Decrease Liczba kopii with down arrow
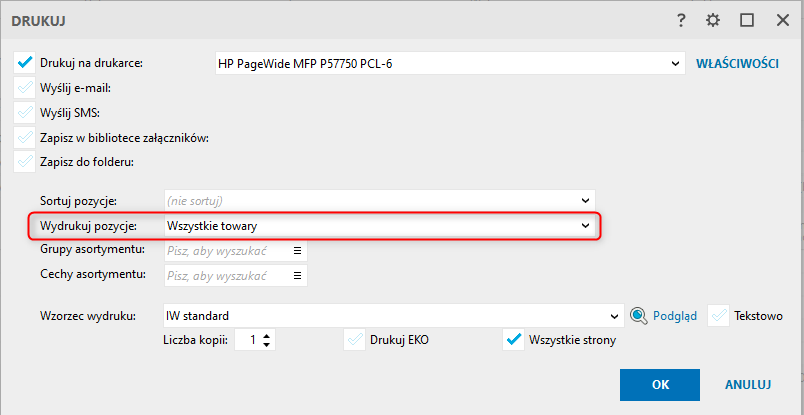This screenshot has width=804, height=415. tap(266, 345)
